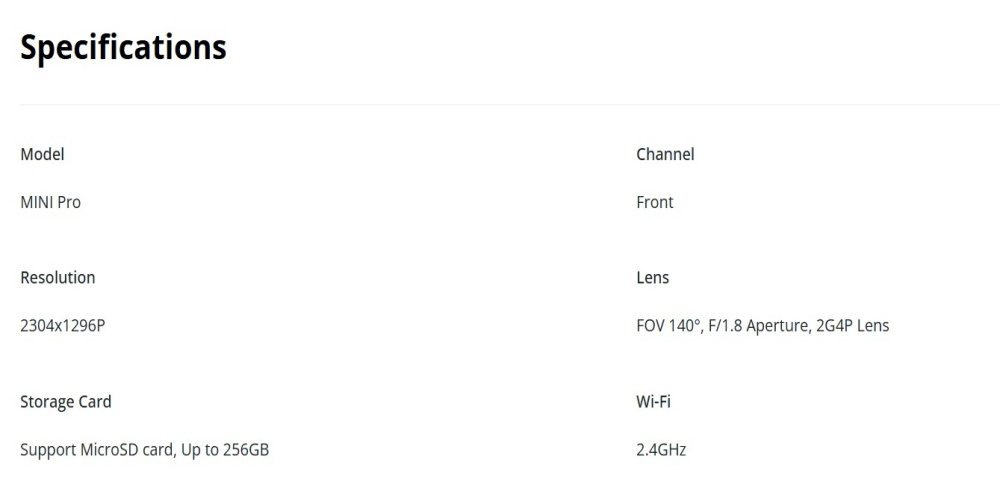The height and width of the screenshot is (500, 1000).
Task: Click the 2.4GHz value
Action: pos(661,450)
